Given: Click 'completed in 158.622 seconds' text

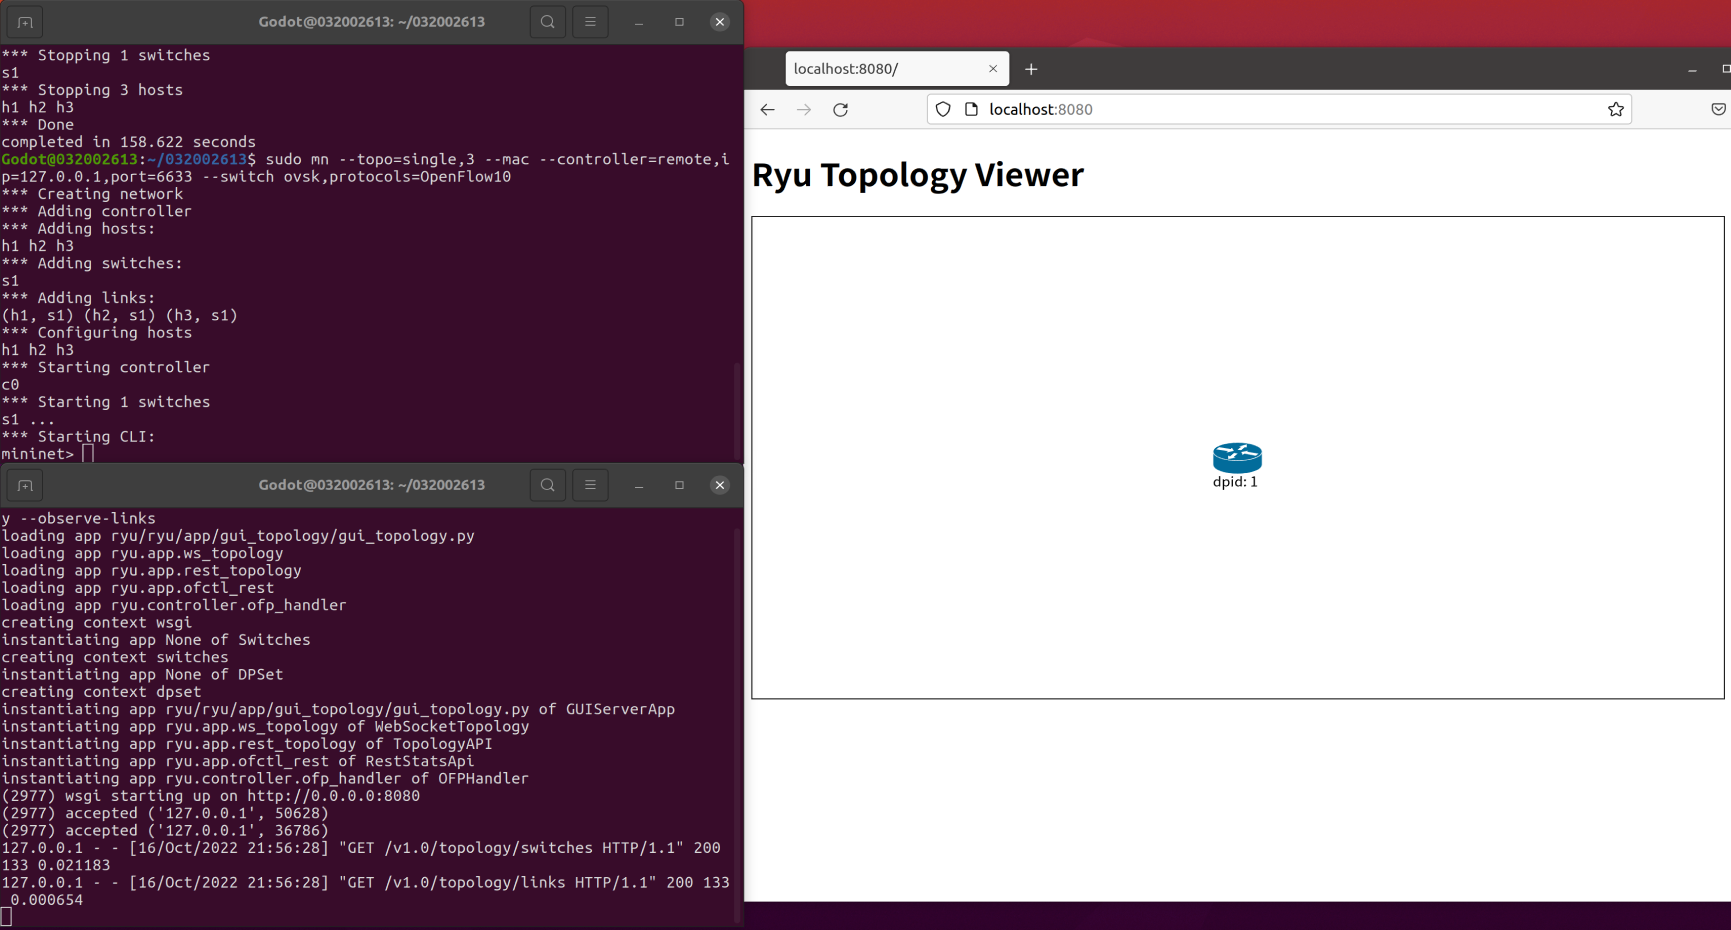Looking at the screenshot, I should click(x=128, y=142).
